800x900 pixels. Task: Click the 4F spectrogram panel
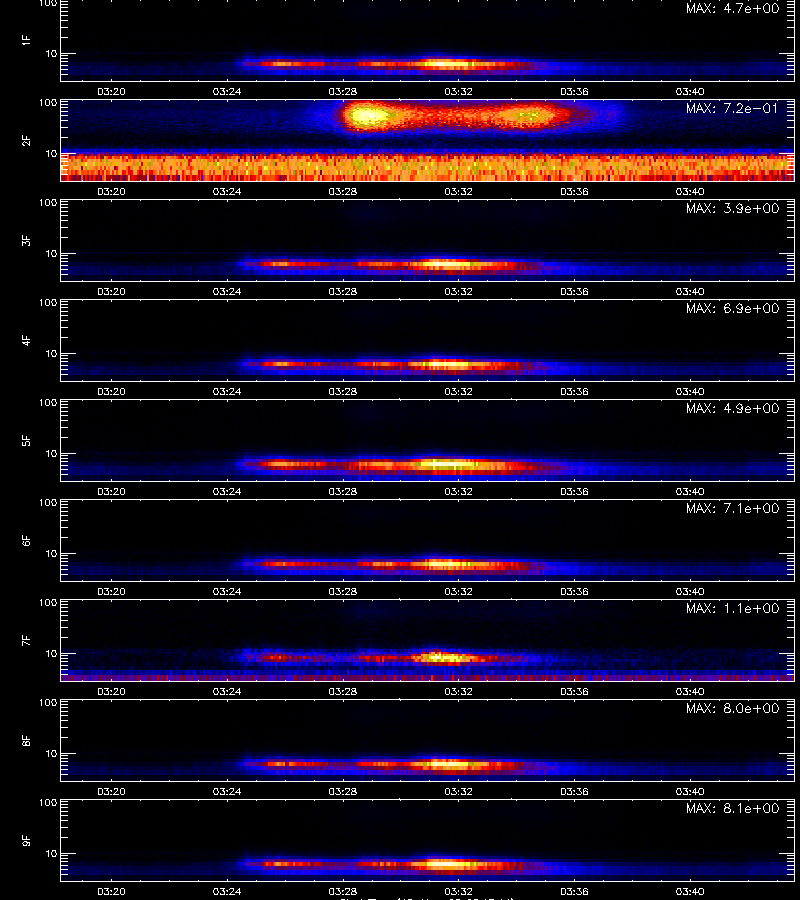pyautogui.click(x=428, y=340)
